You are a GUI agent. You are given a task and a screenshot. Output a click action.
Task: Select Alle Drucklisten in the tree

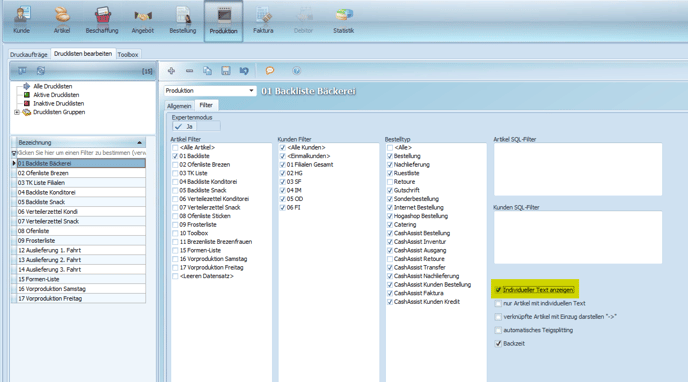[x=53, y=86]
